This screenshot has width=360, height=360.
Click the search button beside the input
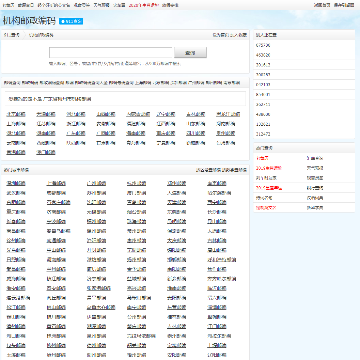coord(190,53)
